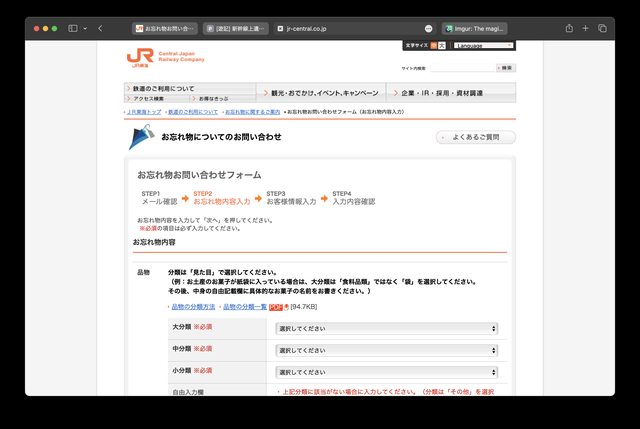
Task: Open the Language dropdown
Action: 483,46
